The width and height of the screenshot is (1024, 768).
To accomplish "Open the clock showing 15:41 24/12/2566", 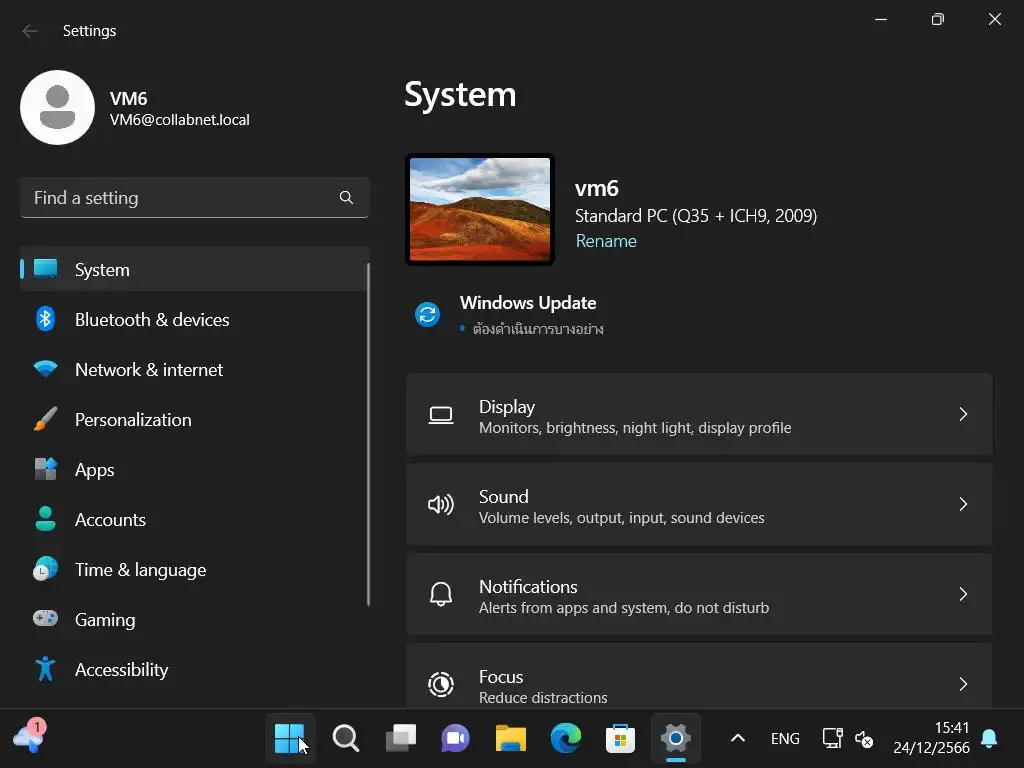I will pos(931,738).
